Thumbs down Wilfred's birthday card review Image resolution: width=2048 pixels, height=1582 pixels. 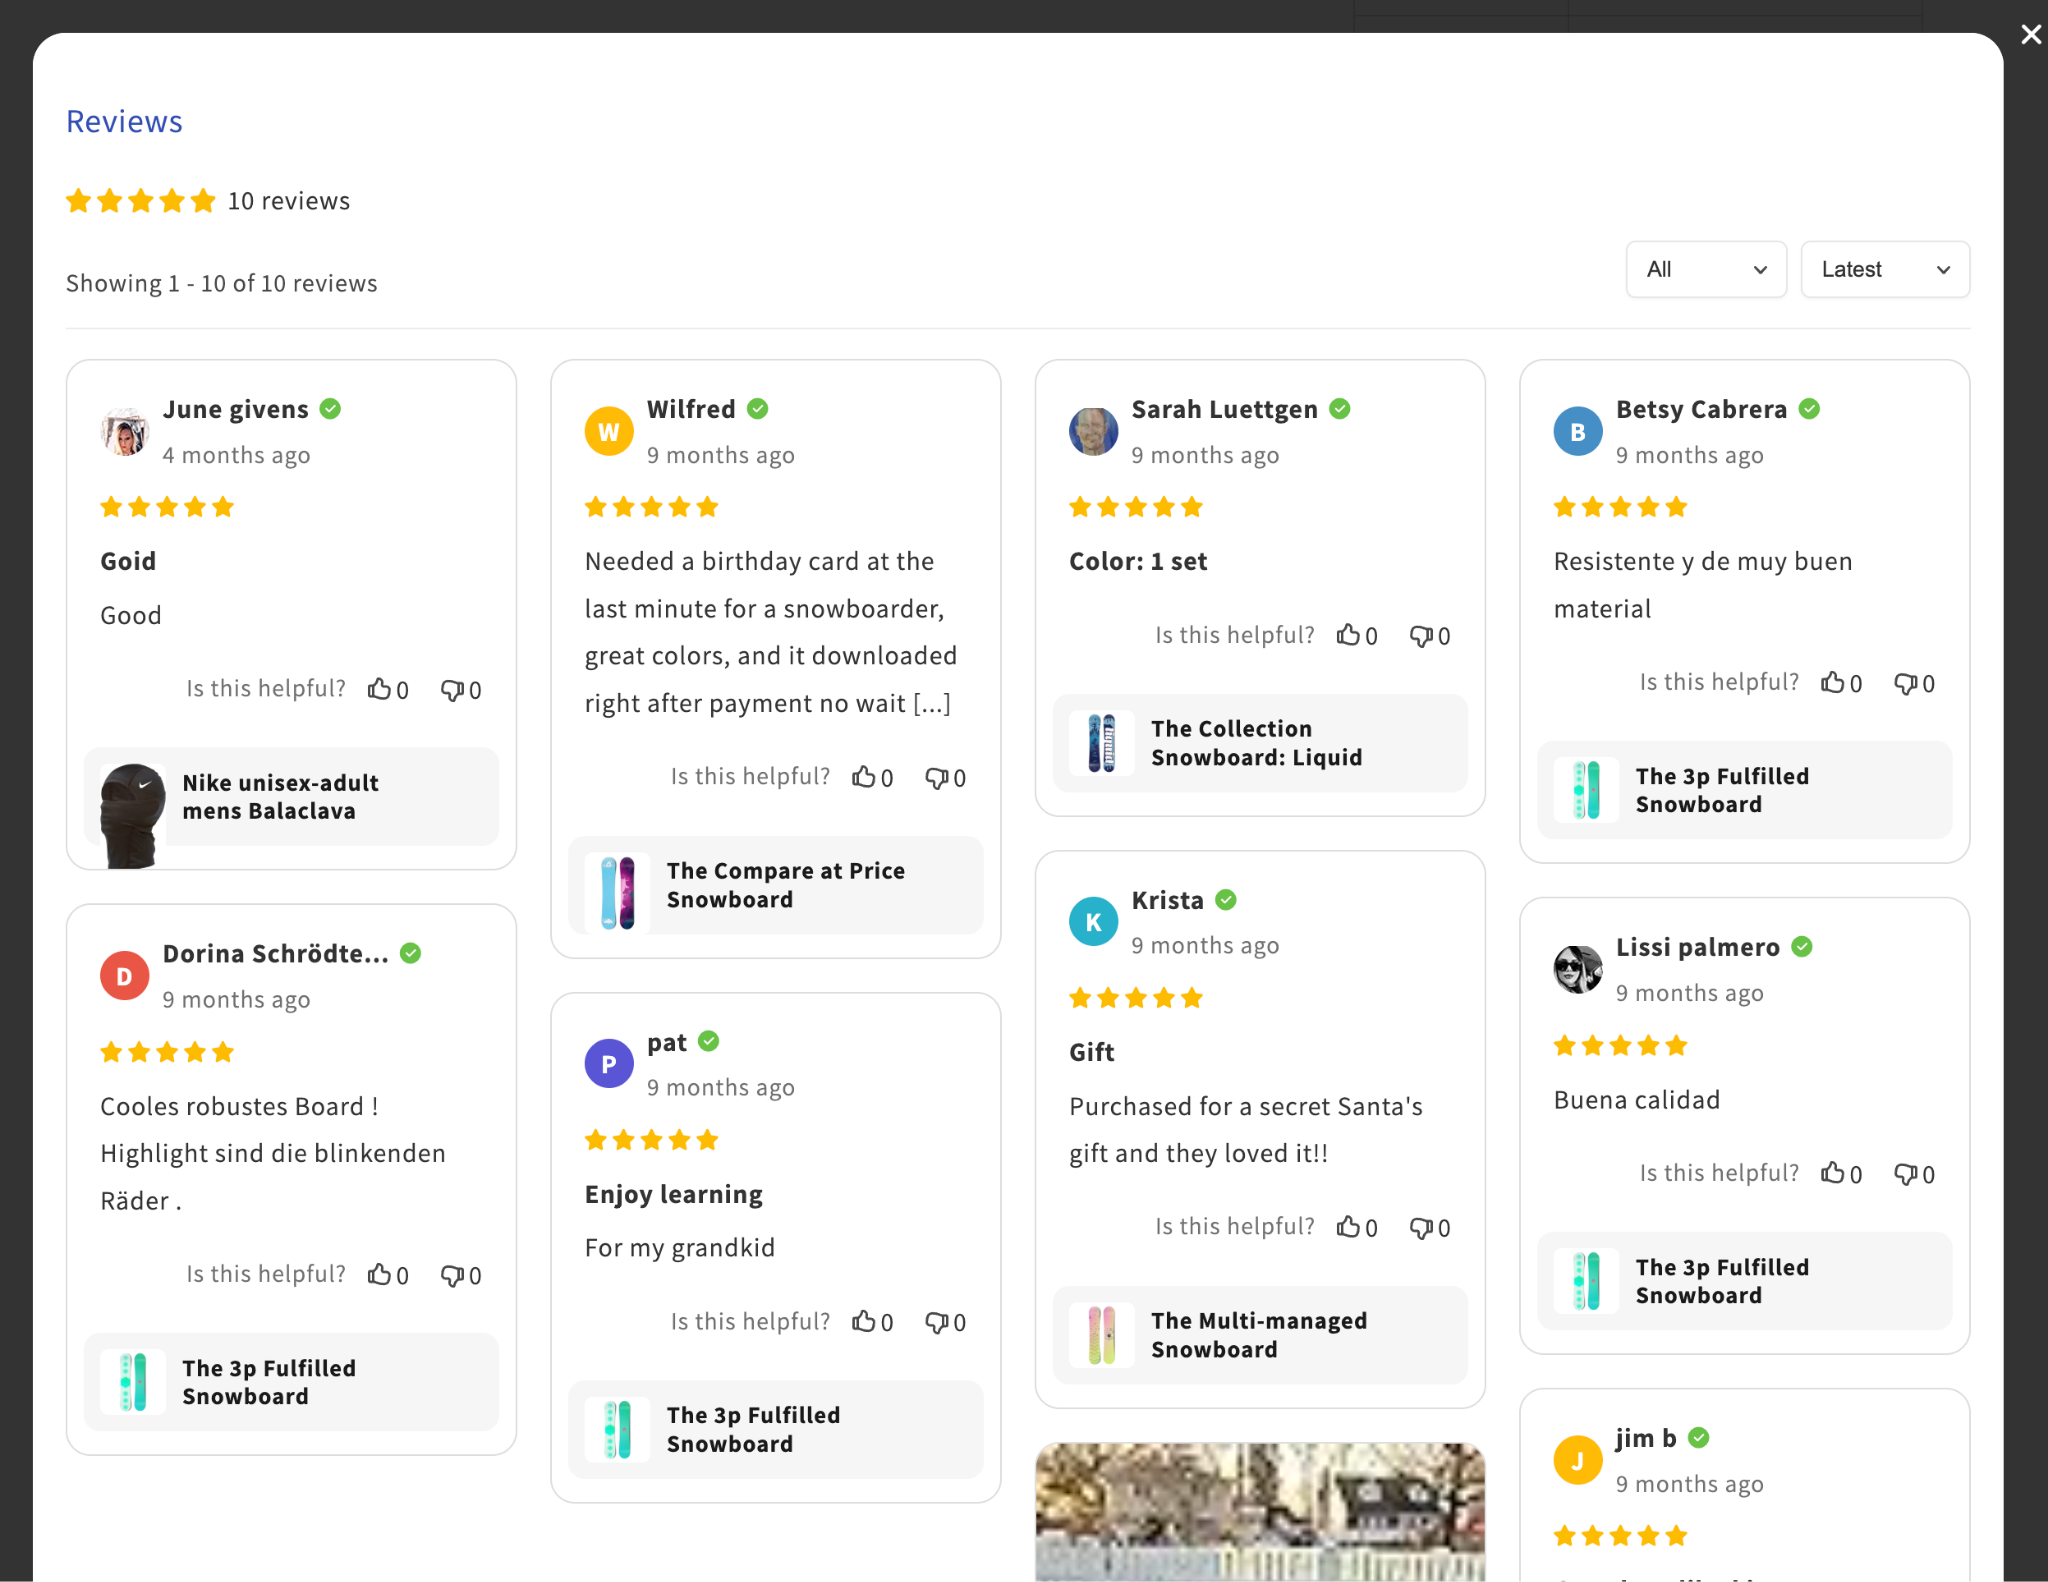pos(937,777)
